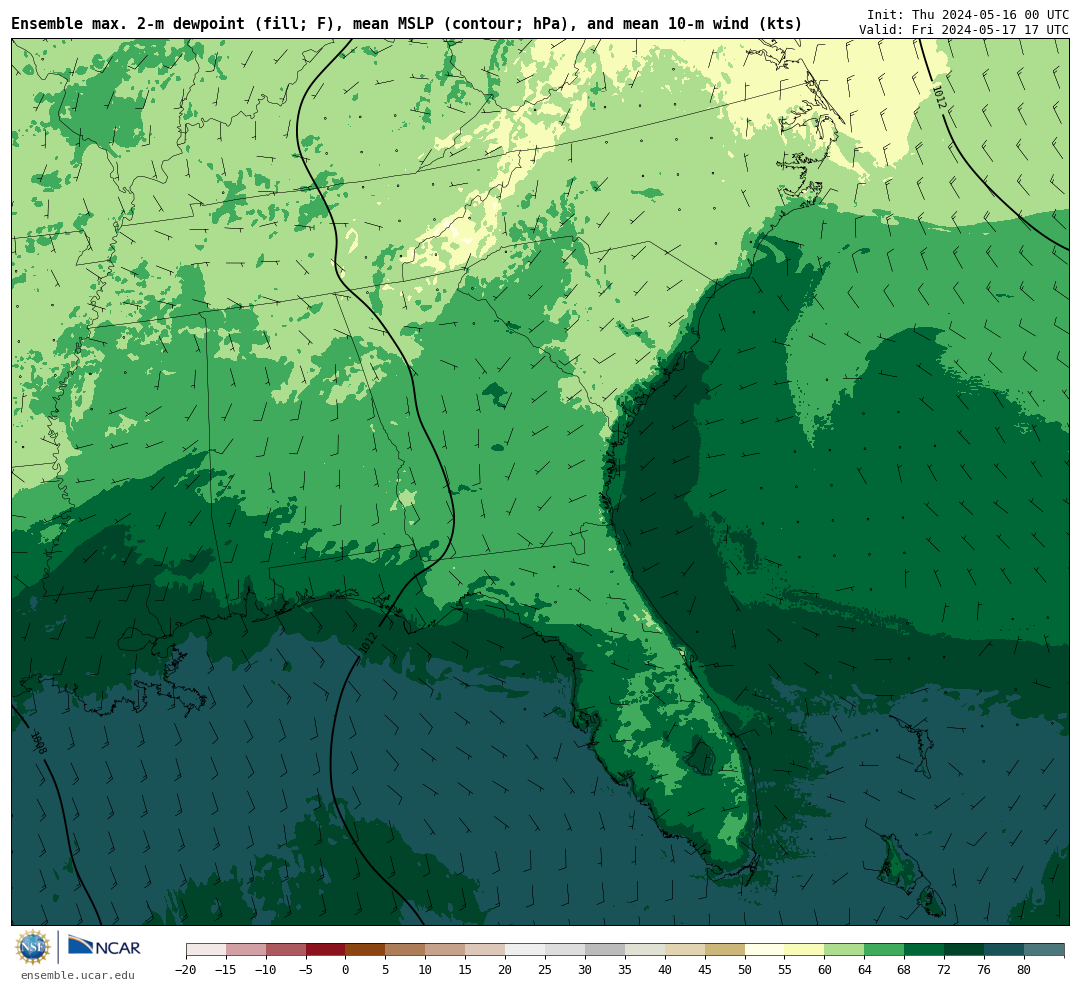Pick the light pink swatch between -20 and -15
Viewport: 1080px width, 988px height.
(x=206, y=950)
